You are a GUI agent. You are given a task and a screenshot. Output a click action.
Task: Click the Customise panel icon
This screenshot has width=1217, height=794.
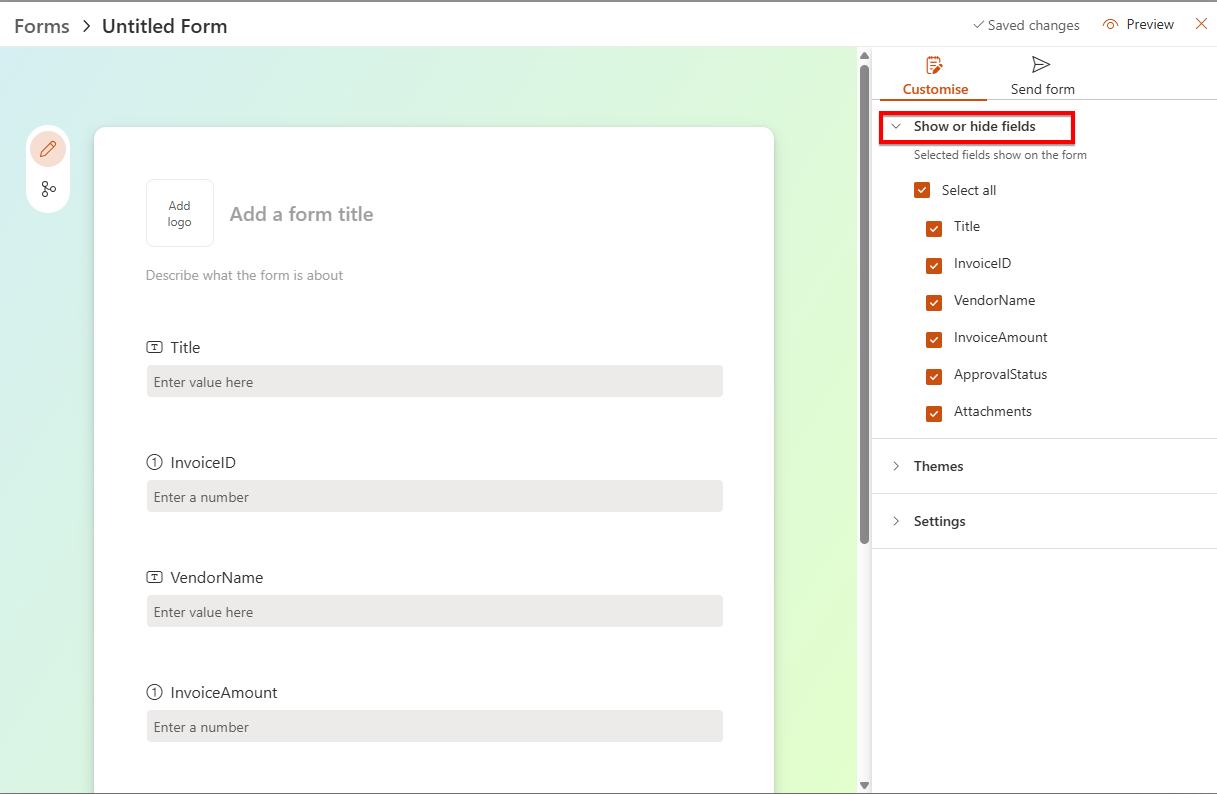coord(934,66)
